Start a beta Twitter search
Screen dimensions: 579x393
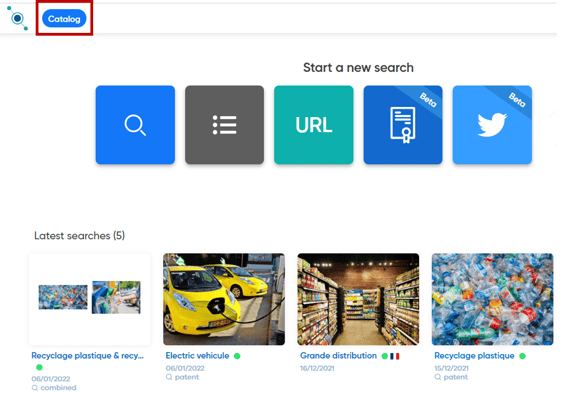click(x=492, y=125)
